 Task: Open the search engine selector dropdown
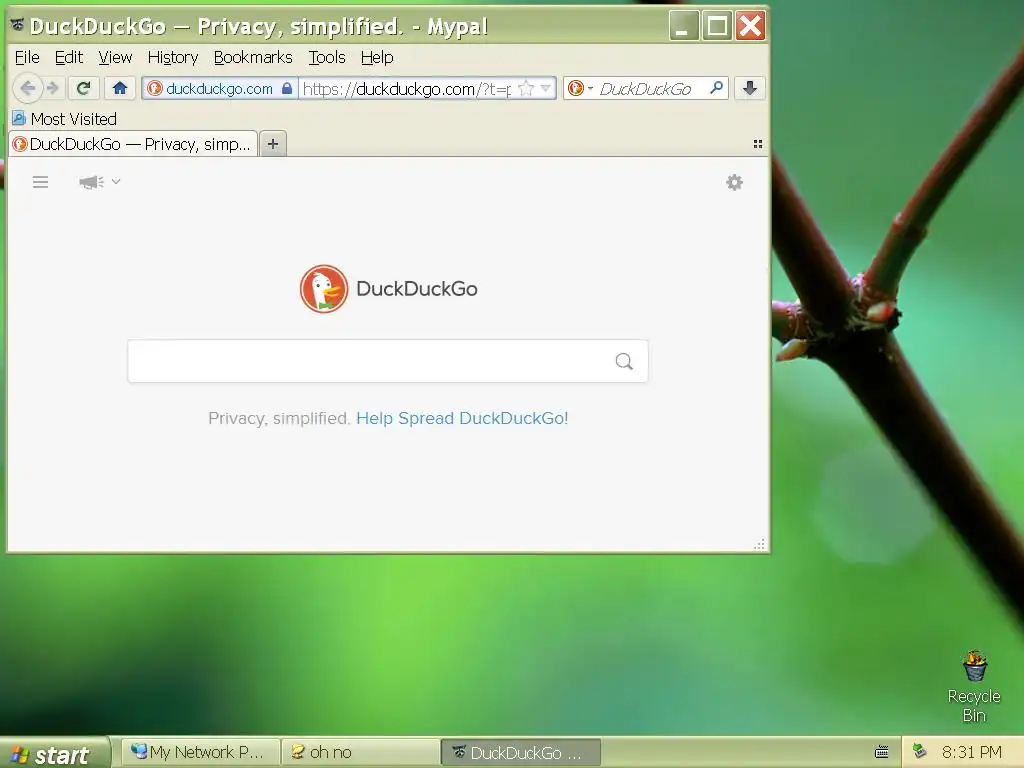tap(580, 88)
